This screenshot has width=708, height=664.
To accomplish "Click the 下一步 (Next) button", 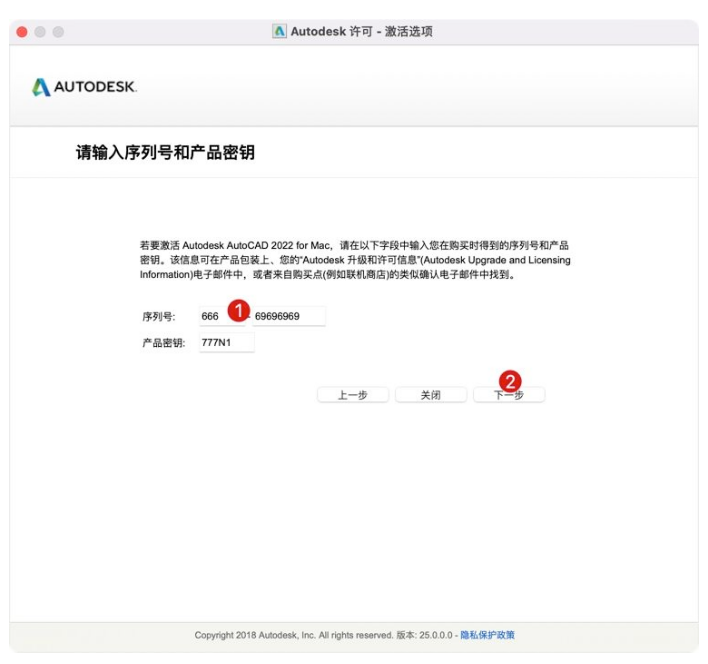I will (509, 395).
